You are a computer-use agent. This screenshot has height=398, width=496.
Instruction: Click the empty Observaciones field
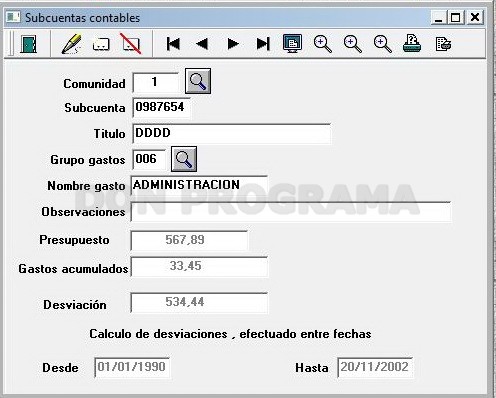pyautogui.click(x=291, y=211)
